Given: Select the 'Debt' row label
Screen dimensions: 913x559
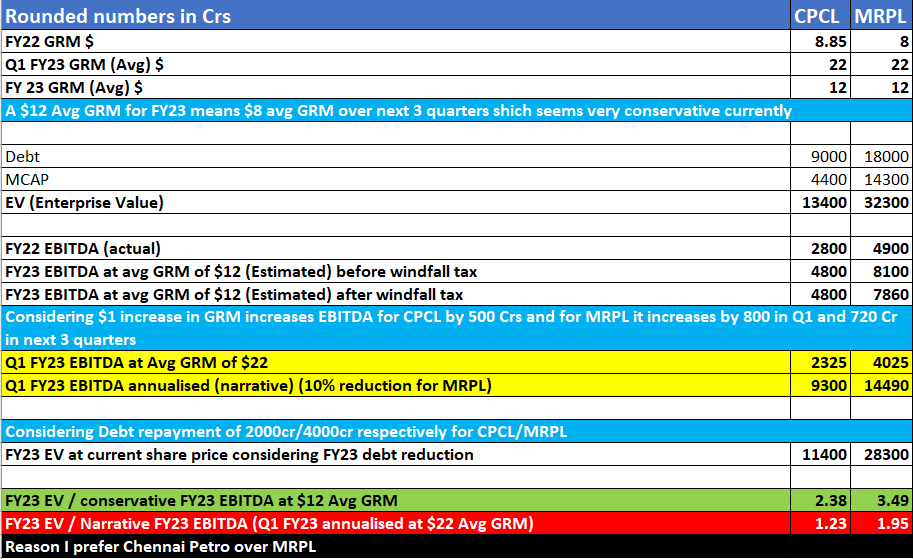Looking at the screenshot, I should (x=396, y=156).
